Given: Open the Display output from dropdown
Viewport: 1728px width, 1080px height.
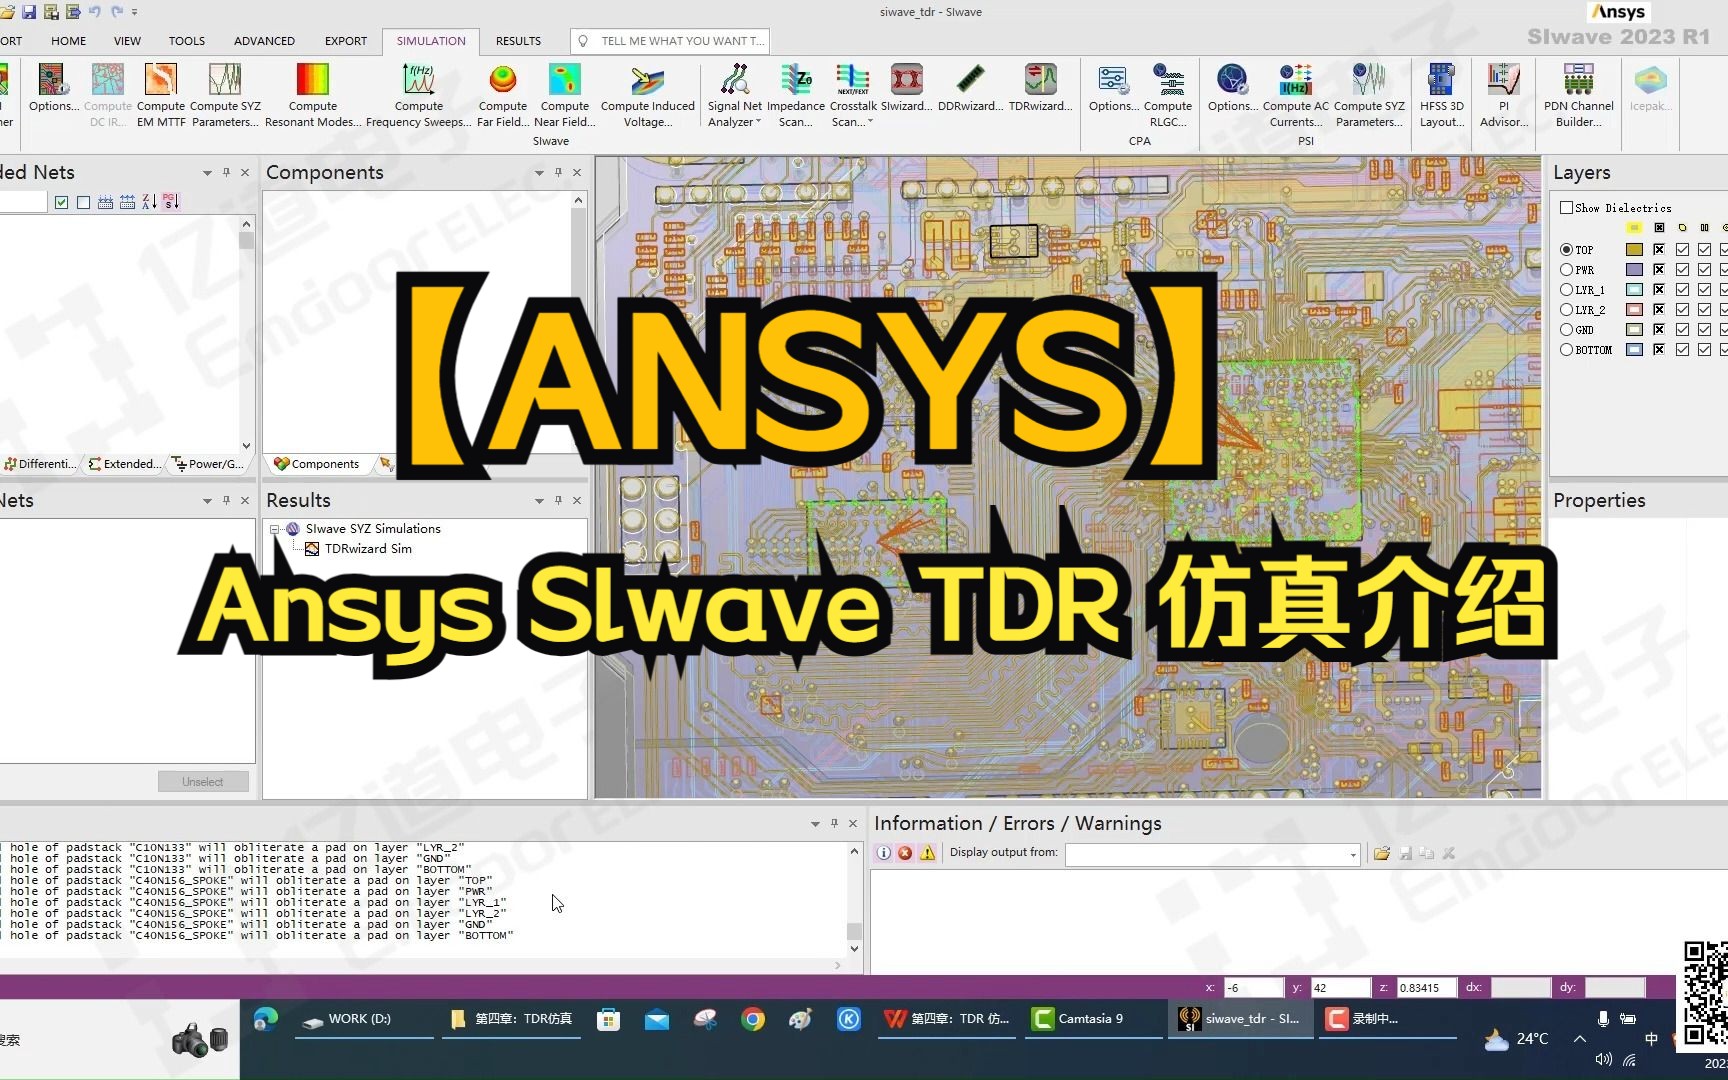Looking at the screenshot, I should point(1352,854).
